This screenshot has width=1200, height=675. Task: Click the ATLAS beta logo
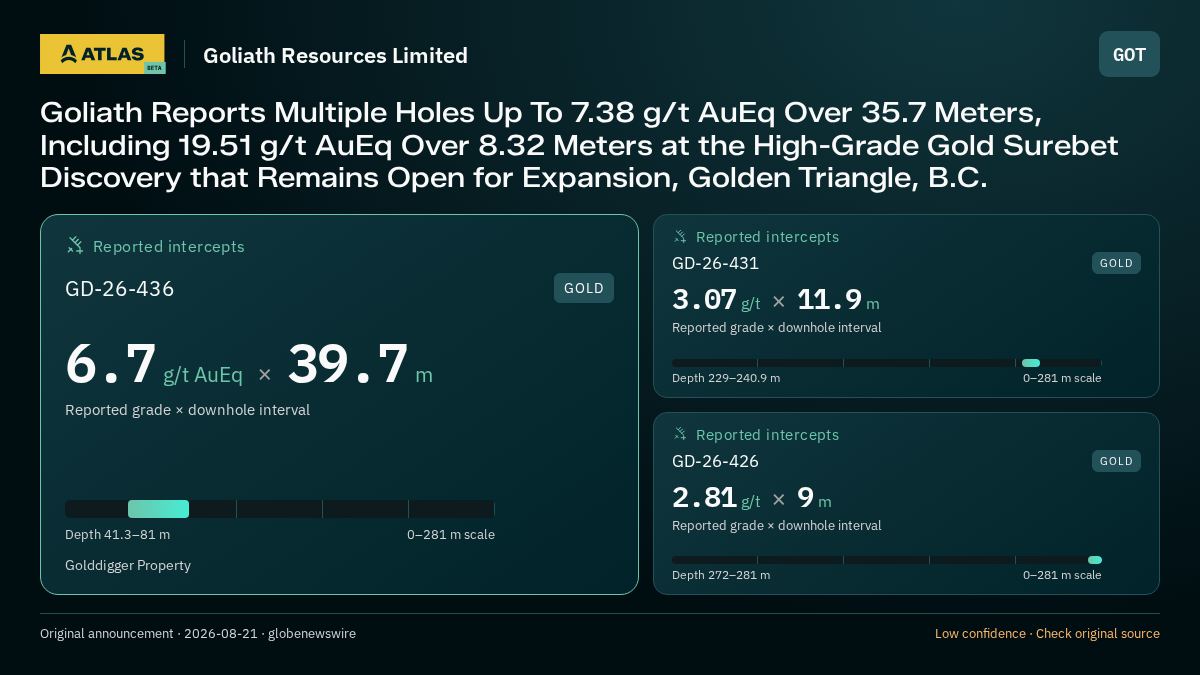102,54
